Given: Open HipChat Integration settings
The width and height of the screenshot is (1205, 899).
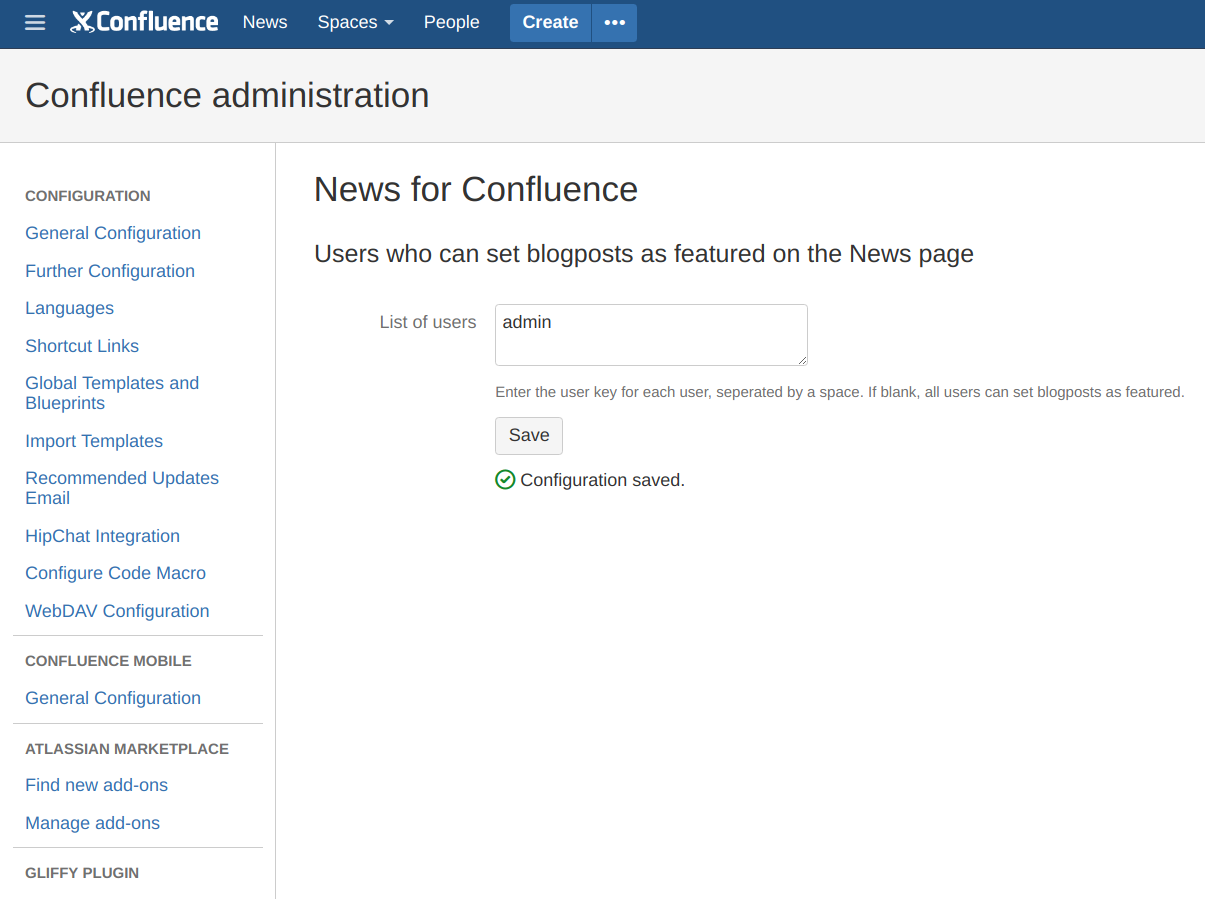Looking at the screenshot, I should coord(102,536).
